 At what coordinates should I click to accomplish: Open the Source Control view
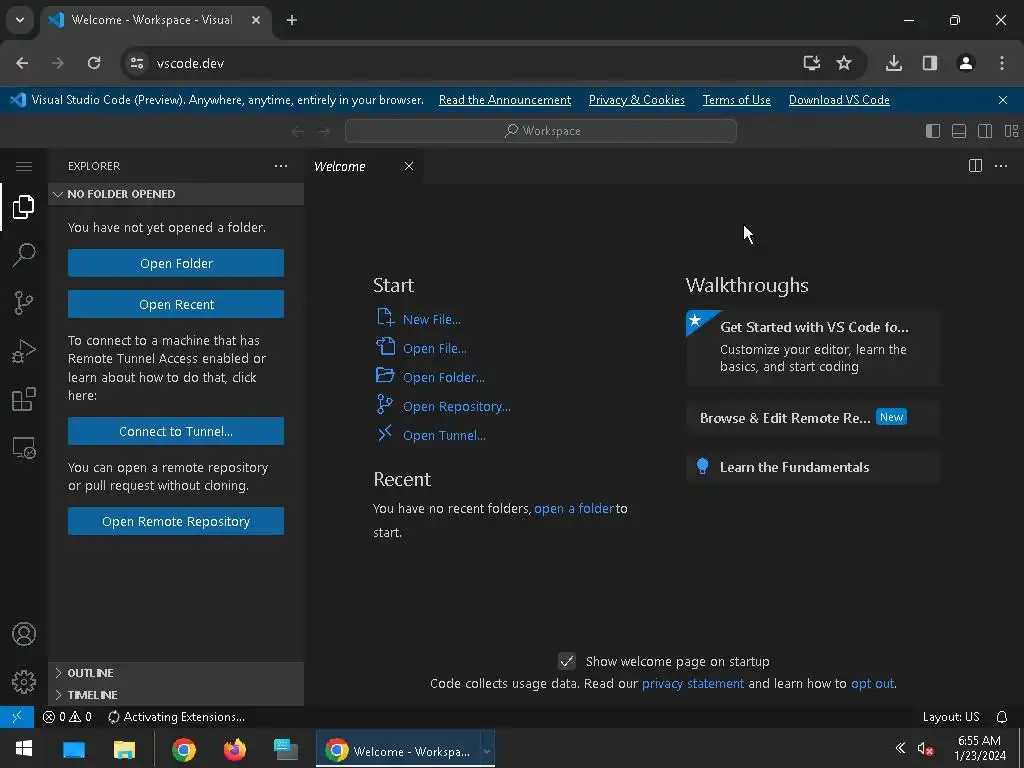click(24, 303)
